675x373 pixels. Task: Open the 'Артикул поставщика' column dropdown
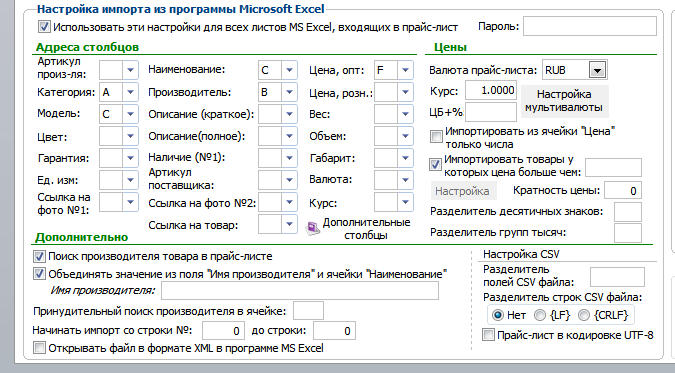pyautogui.click(x=289, y=180)
